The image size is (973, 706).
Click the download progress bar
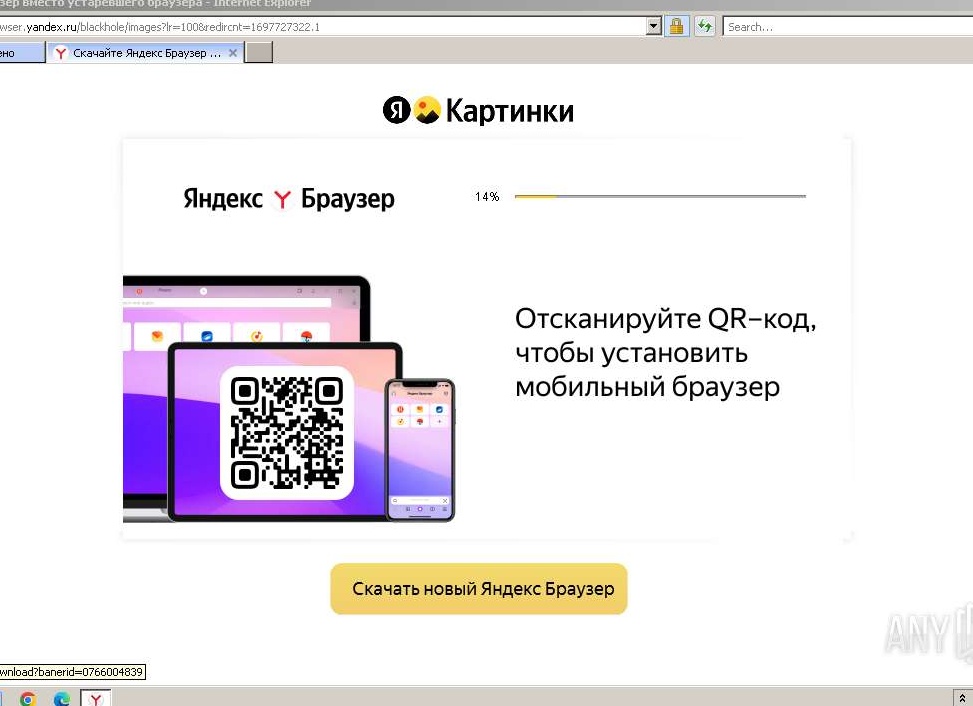tap(660, 196)
